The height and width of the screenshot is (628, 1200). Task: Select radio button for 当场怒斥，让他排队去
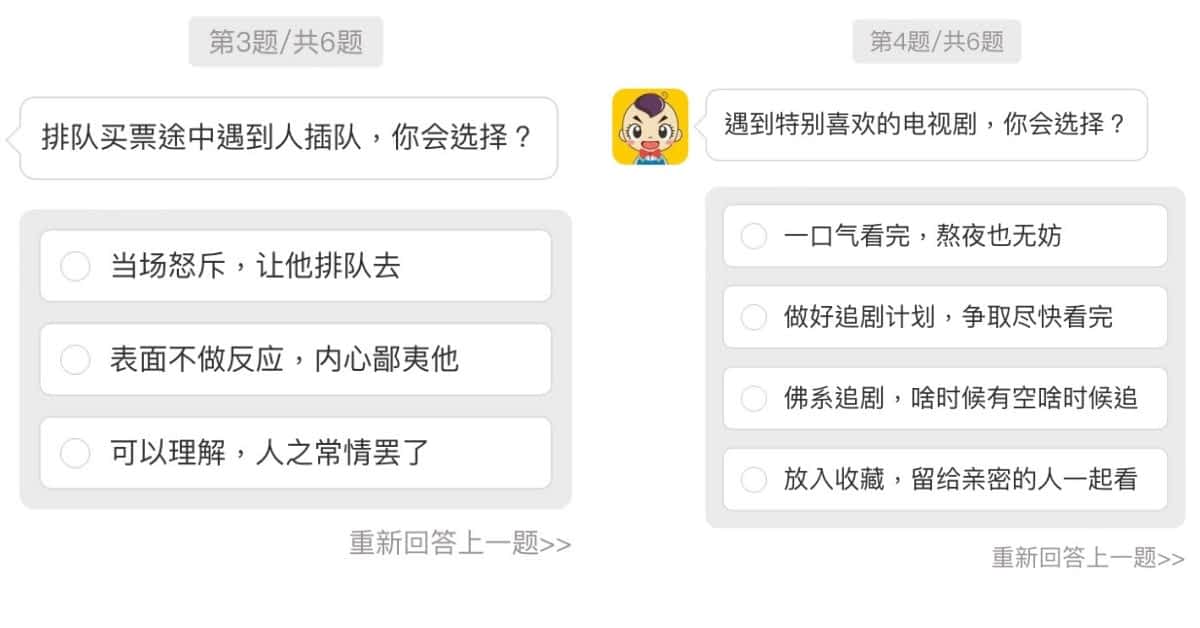tap(75, 267)
